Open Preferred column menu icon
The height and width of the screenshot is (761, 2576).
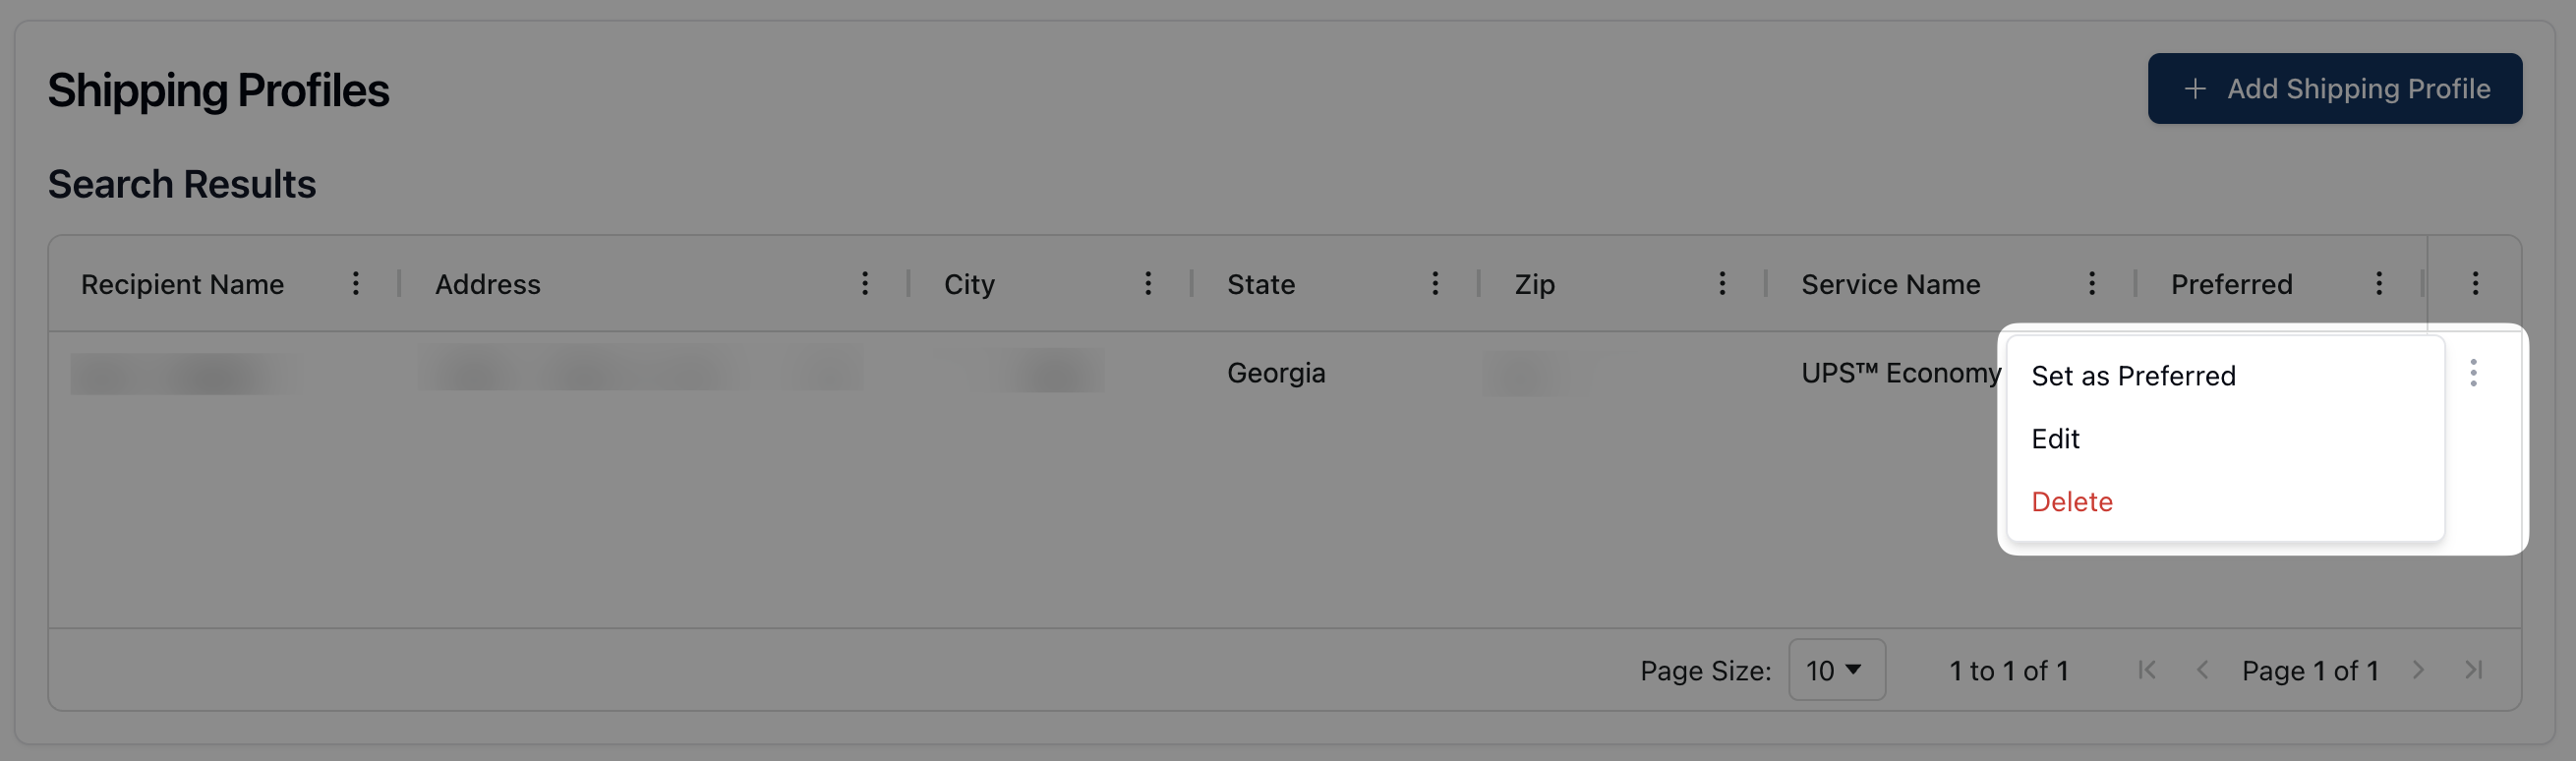point(2379,284)
